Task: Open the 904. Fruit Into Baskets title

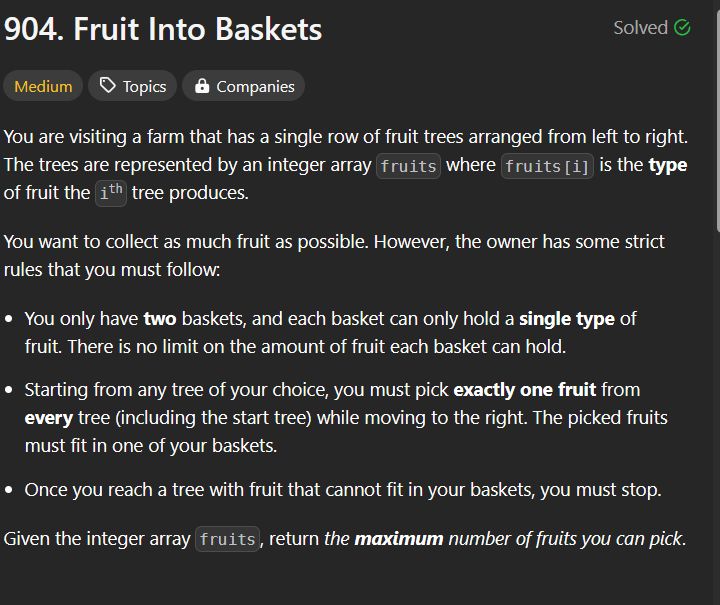Action: tap(163, 29)
